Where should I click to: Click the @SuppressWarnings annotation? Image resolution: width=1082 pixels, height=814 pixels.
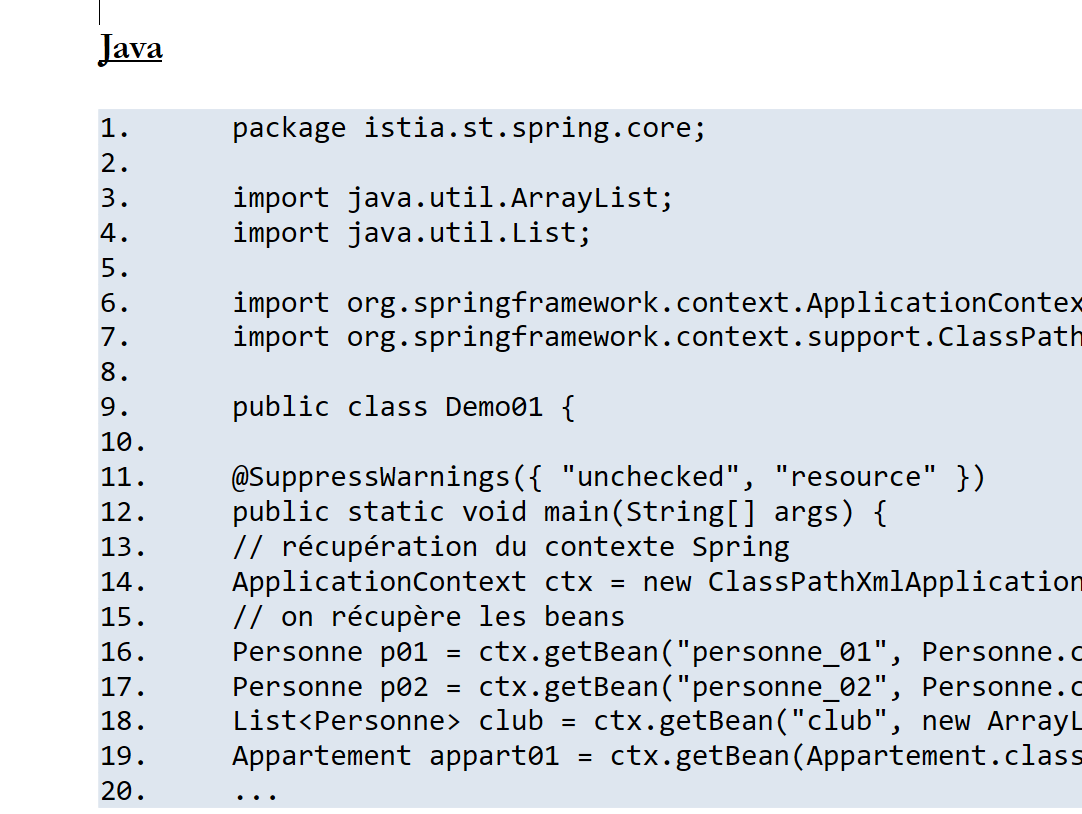(x=378, y=477)
